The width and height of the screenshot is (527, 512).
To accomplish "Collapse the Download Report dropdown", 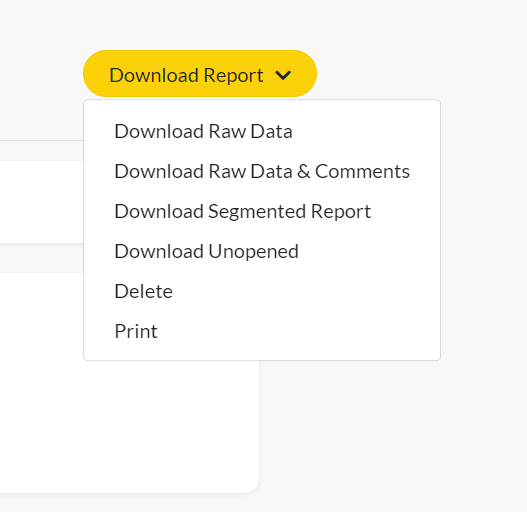I will coord(200,74).
